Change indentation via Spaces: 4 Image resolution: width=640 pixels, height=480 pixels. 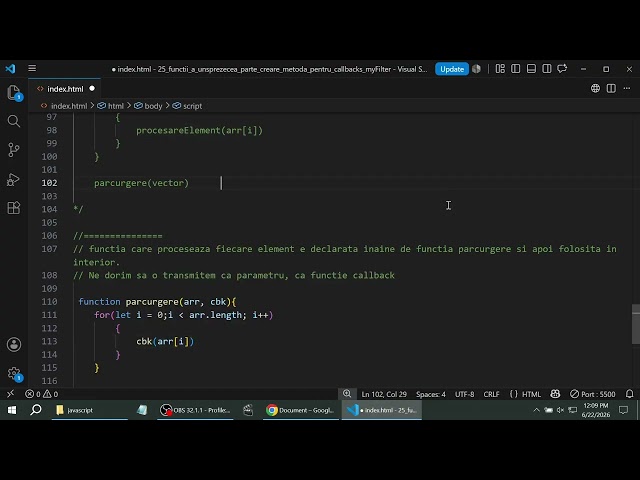pyautogui.click(x=431, y=394)
